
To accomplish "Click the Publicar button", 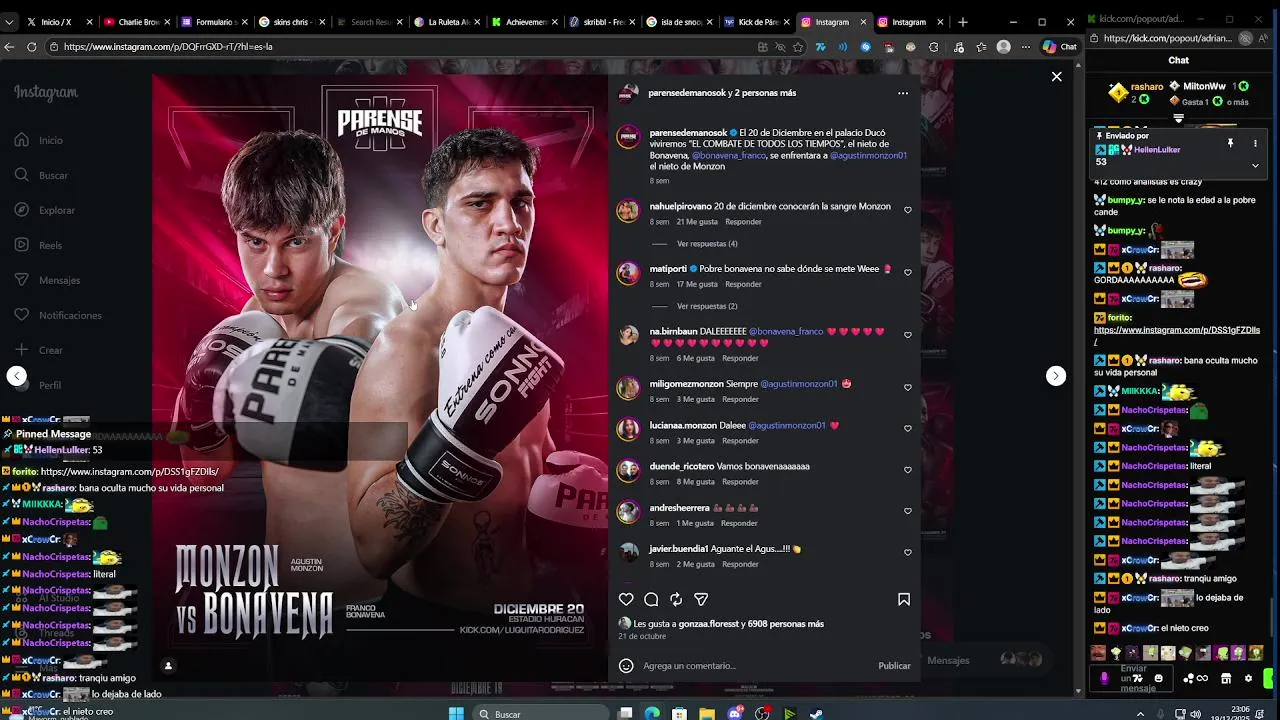I will [894, 666].
